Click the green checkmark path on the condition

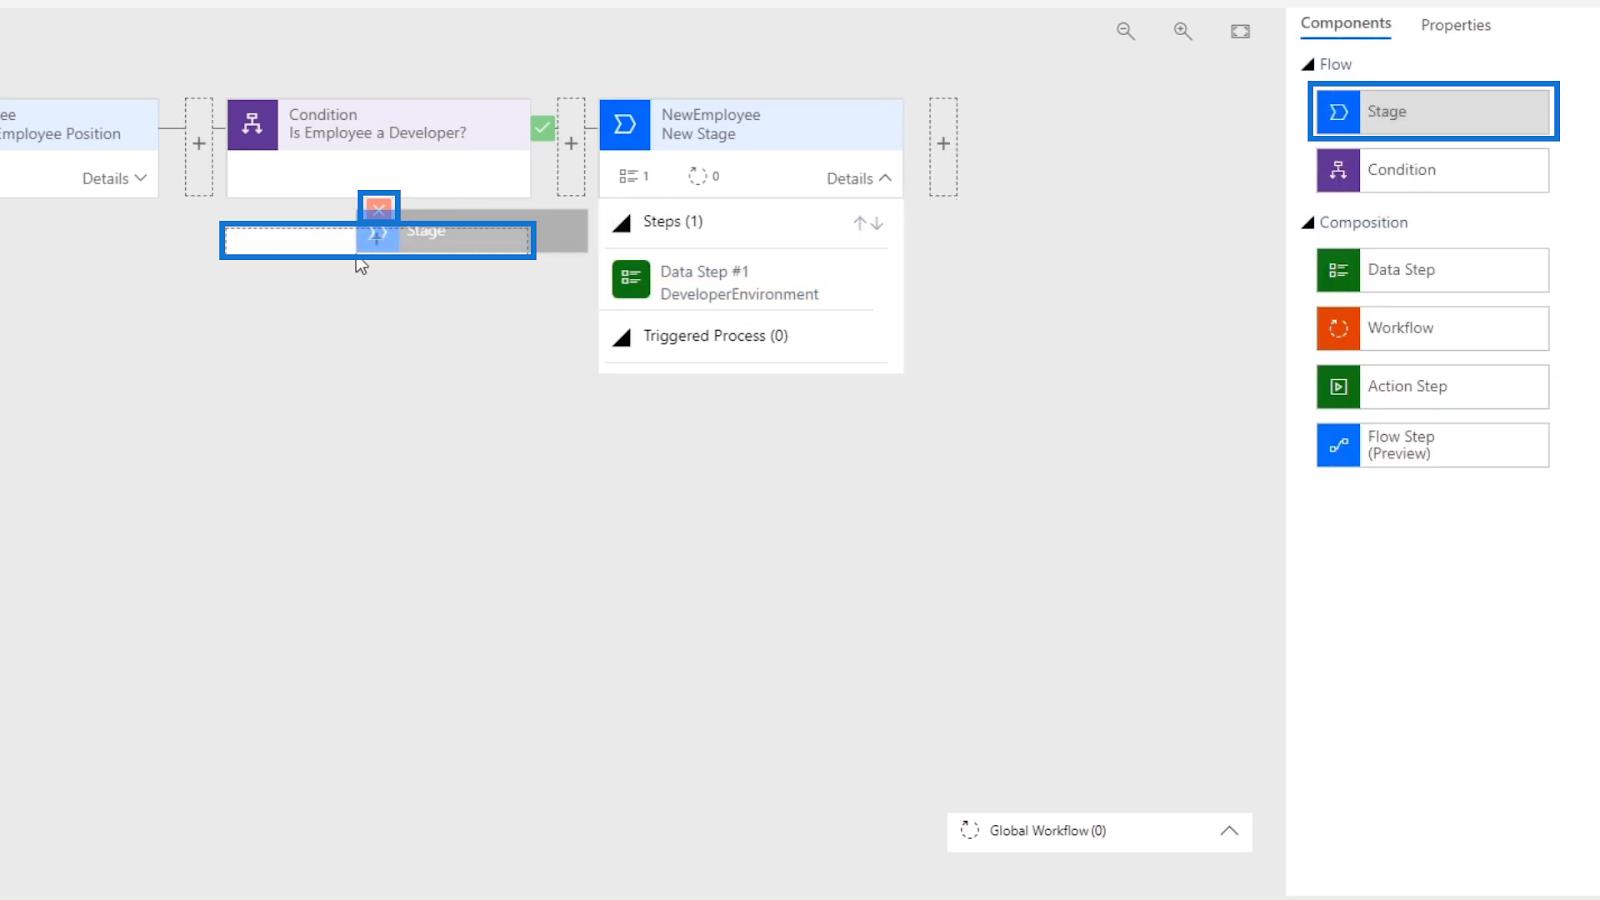[542, 128]
